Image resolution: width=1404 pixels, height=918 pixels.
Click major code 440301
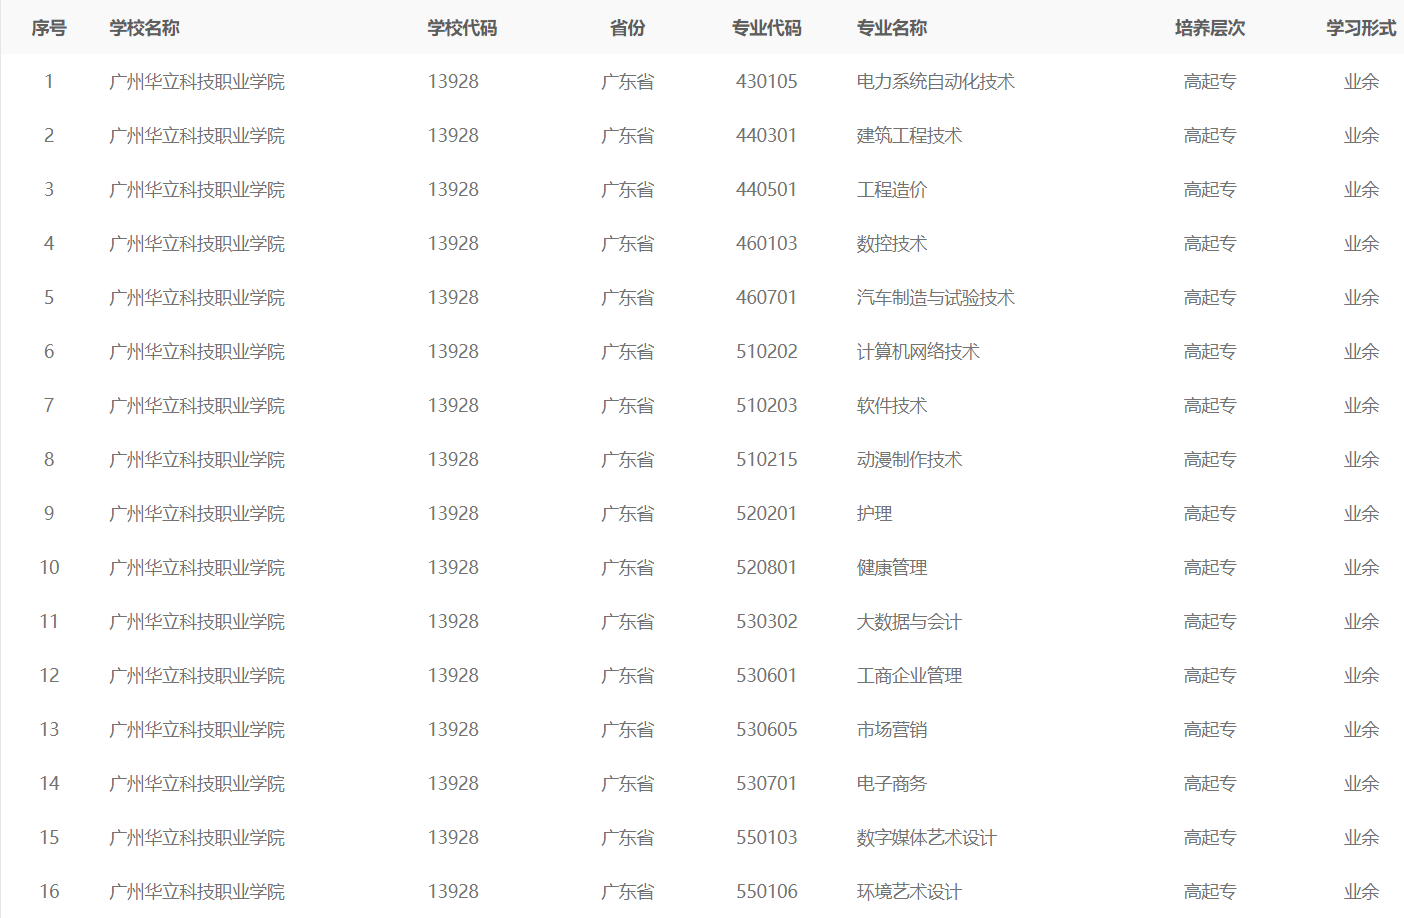(767, 136)
